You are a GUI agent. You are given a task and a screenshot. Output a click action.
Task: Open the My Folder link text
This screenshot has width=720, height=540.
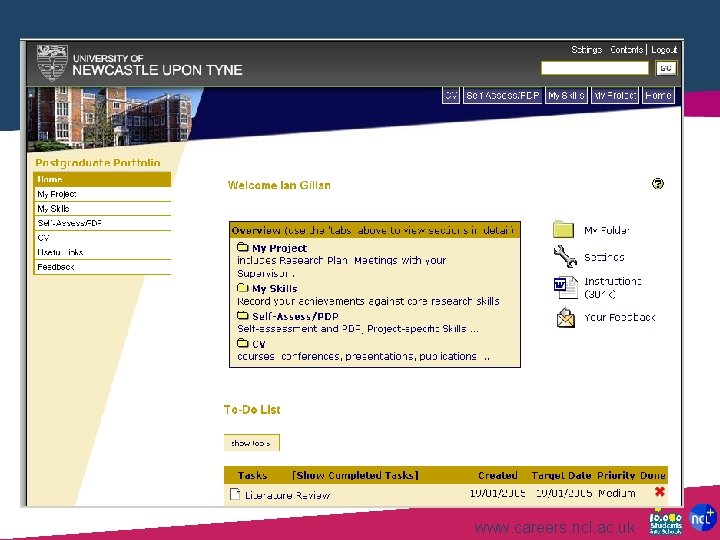pos(607,231)
